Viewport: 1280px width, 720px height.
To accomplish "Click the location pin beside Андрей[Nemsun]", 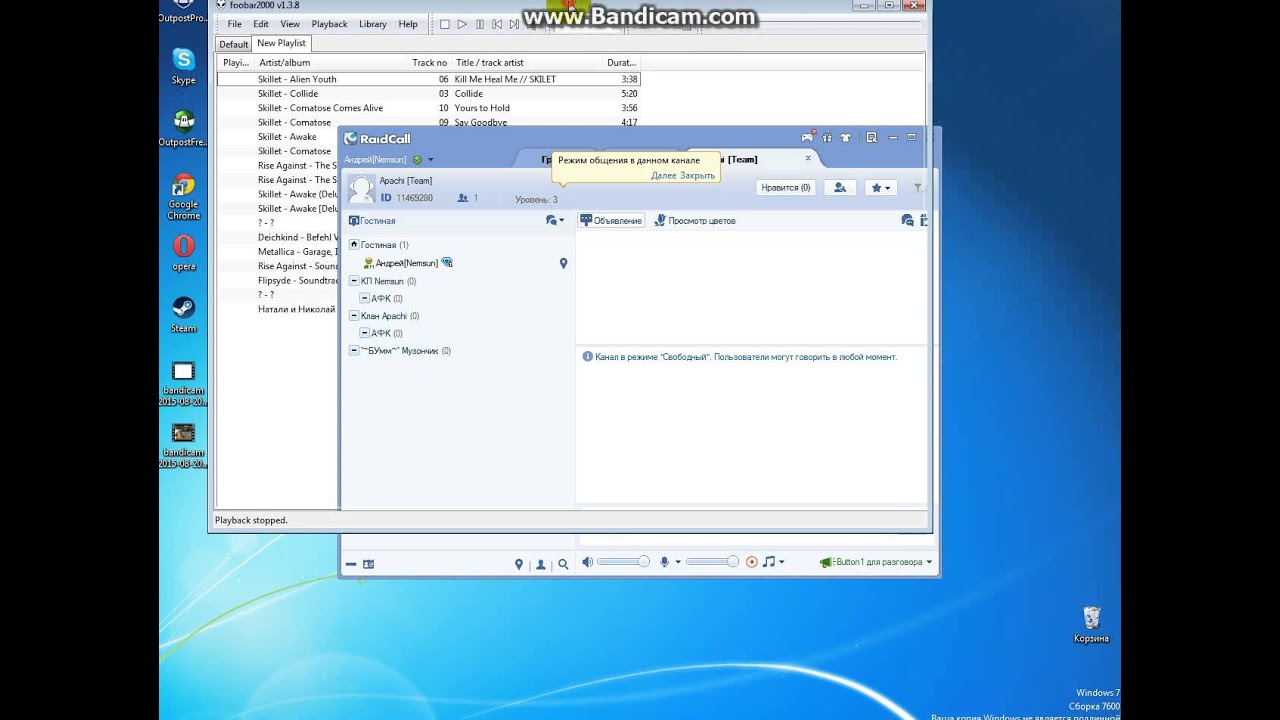I will point(563,263).
